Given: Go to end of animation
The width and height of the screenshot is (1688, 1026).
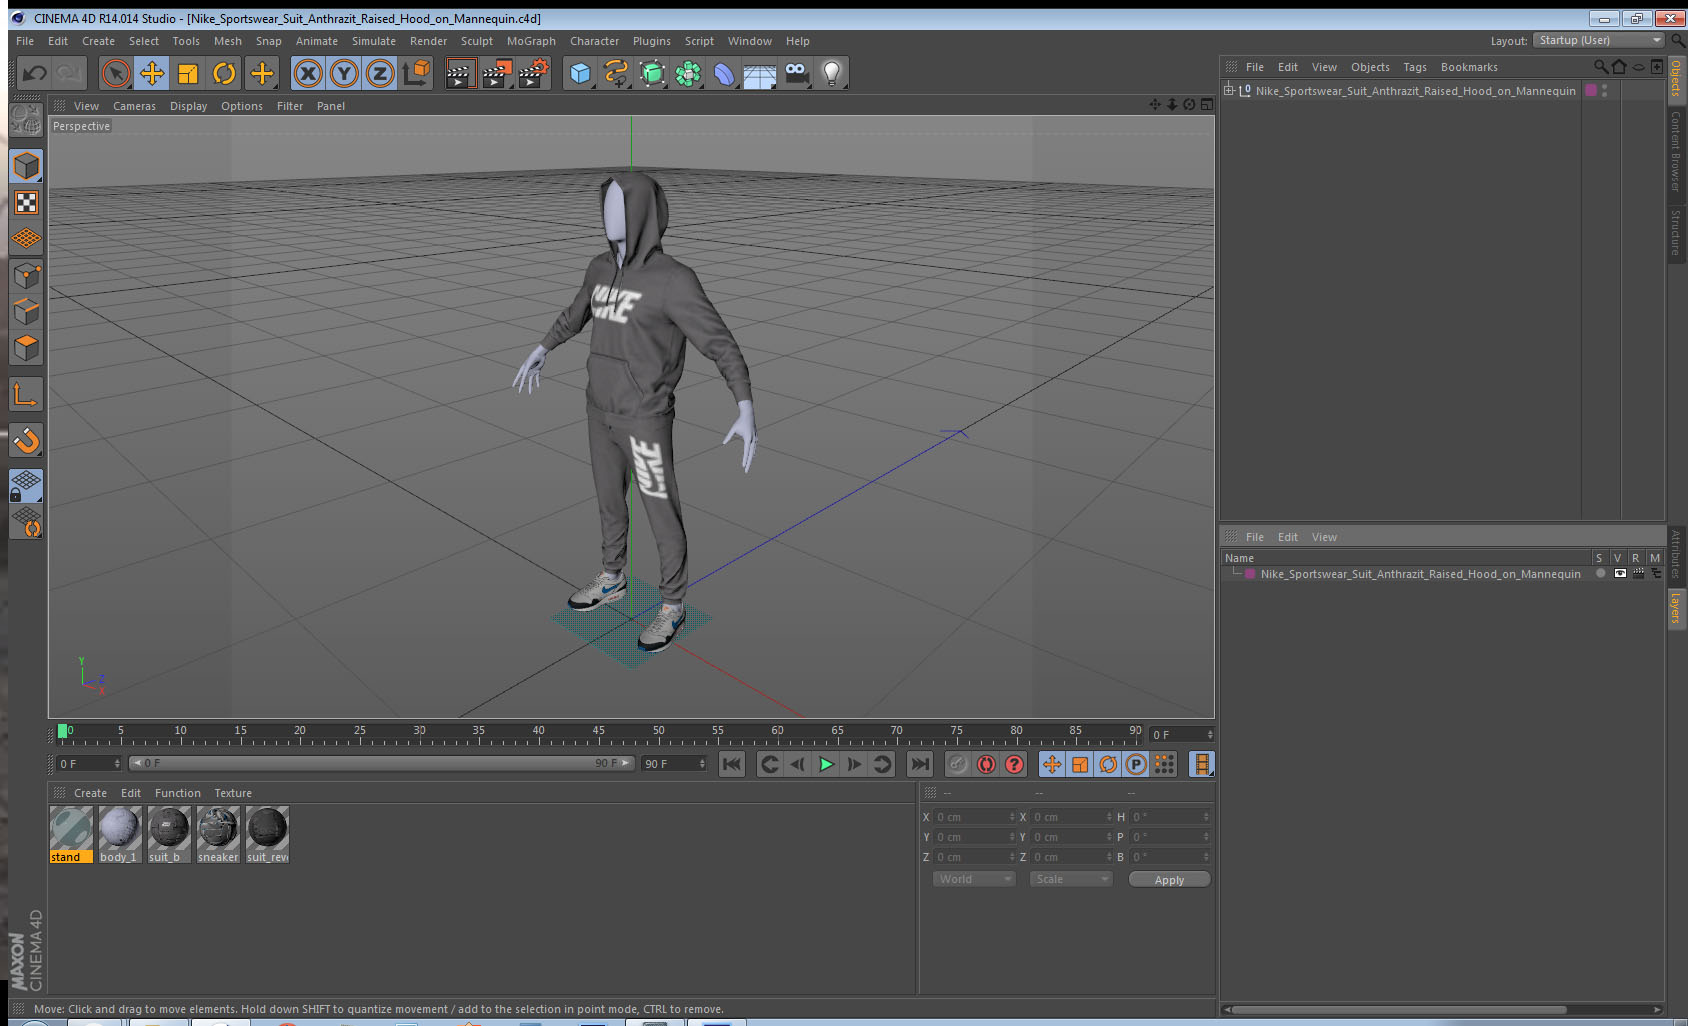Looking at the screenshot, I should (919, 764).
